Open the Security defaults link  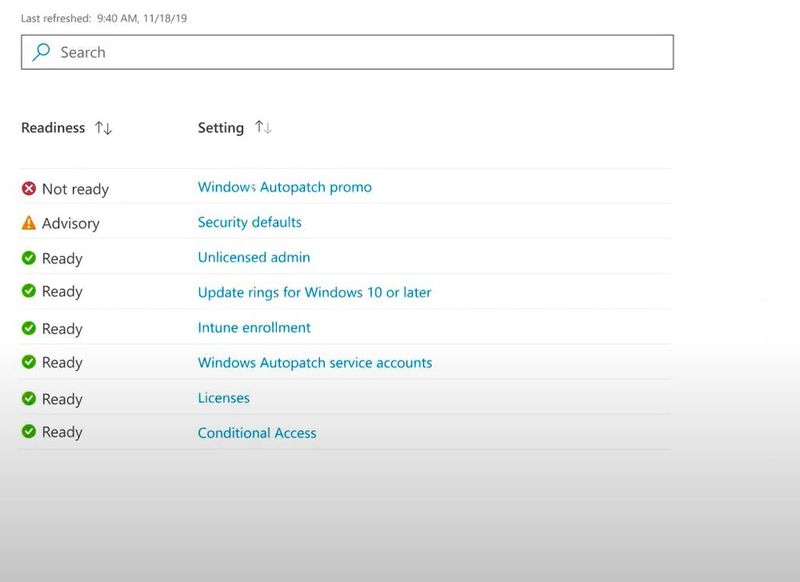(250, 222)
